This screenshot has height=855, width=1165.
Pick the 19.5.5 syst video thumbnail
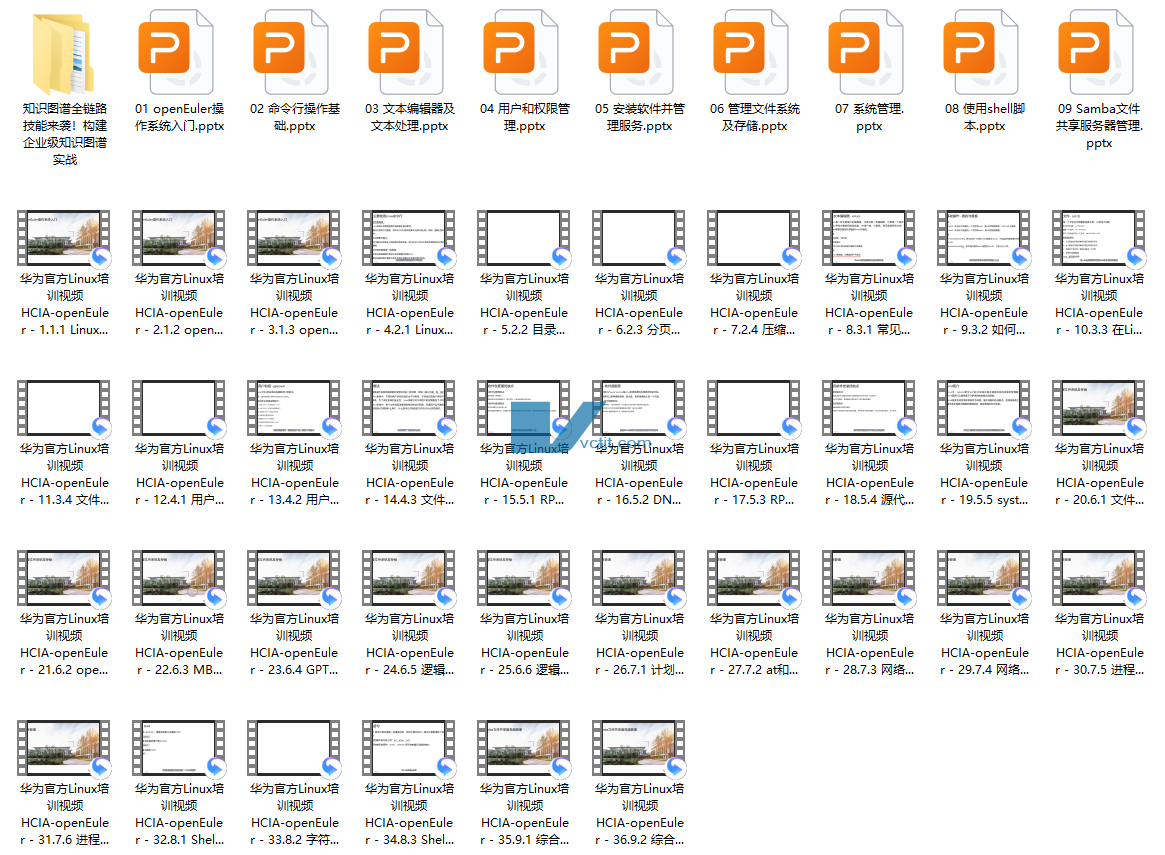(x=984, y=408)
